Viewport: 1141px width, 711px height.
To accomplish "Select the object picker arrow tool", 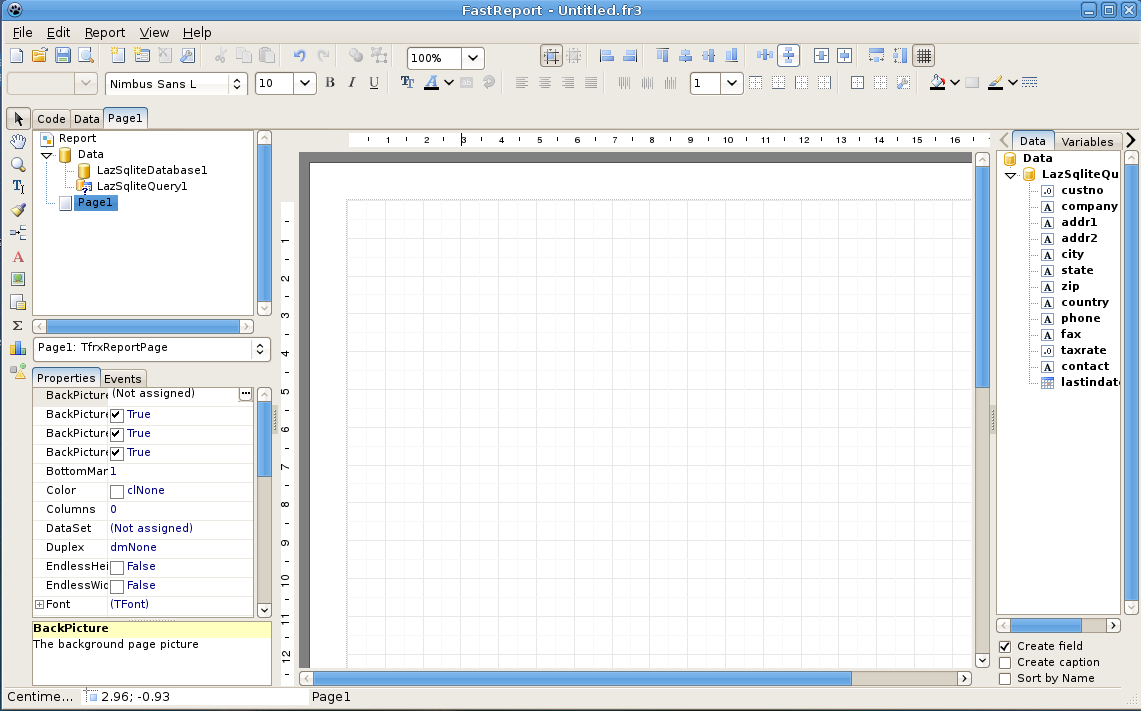I will pyautogui.click(x=17, y=119).
